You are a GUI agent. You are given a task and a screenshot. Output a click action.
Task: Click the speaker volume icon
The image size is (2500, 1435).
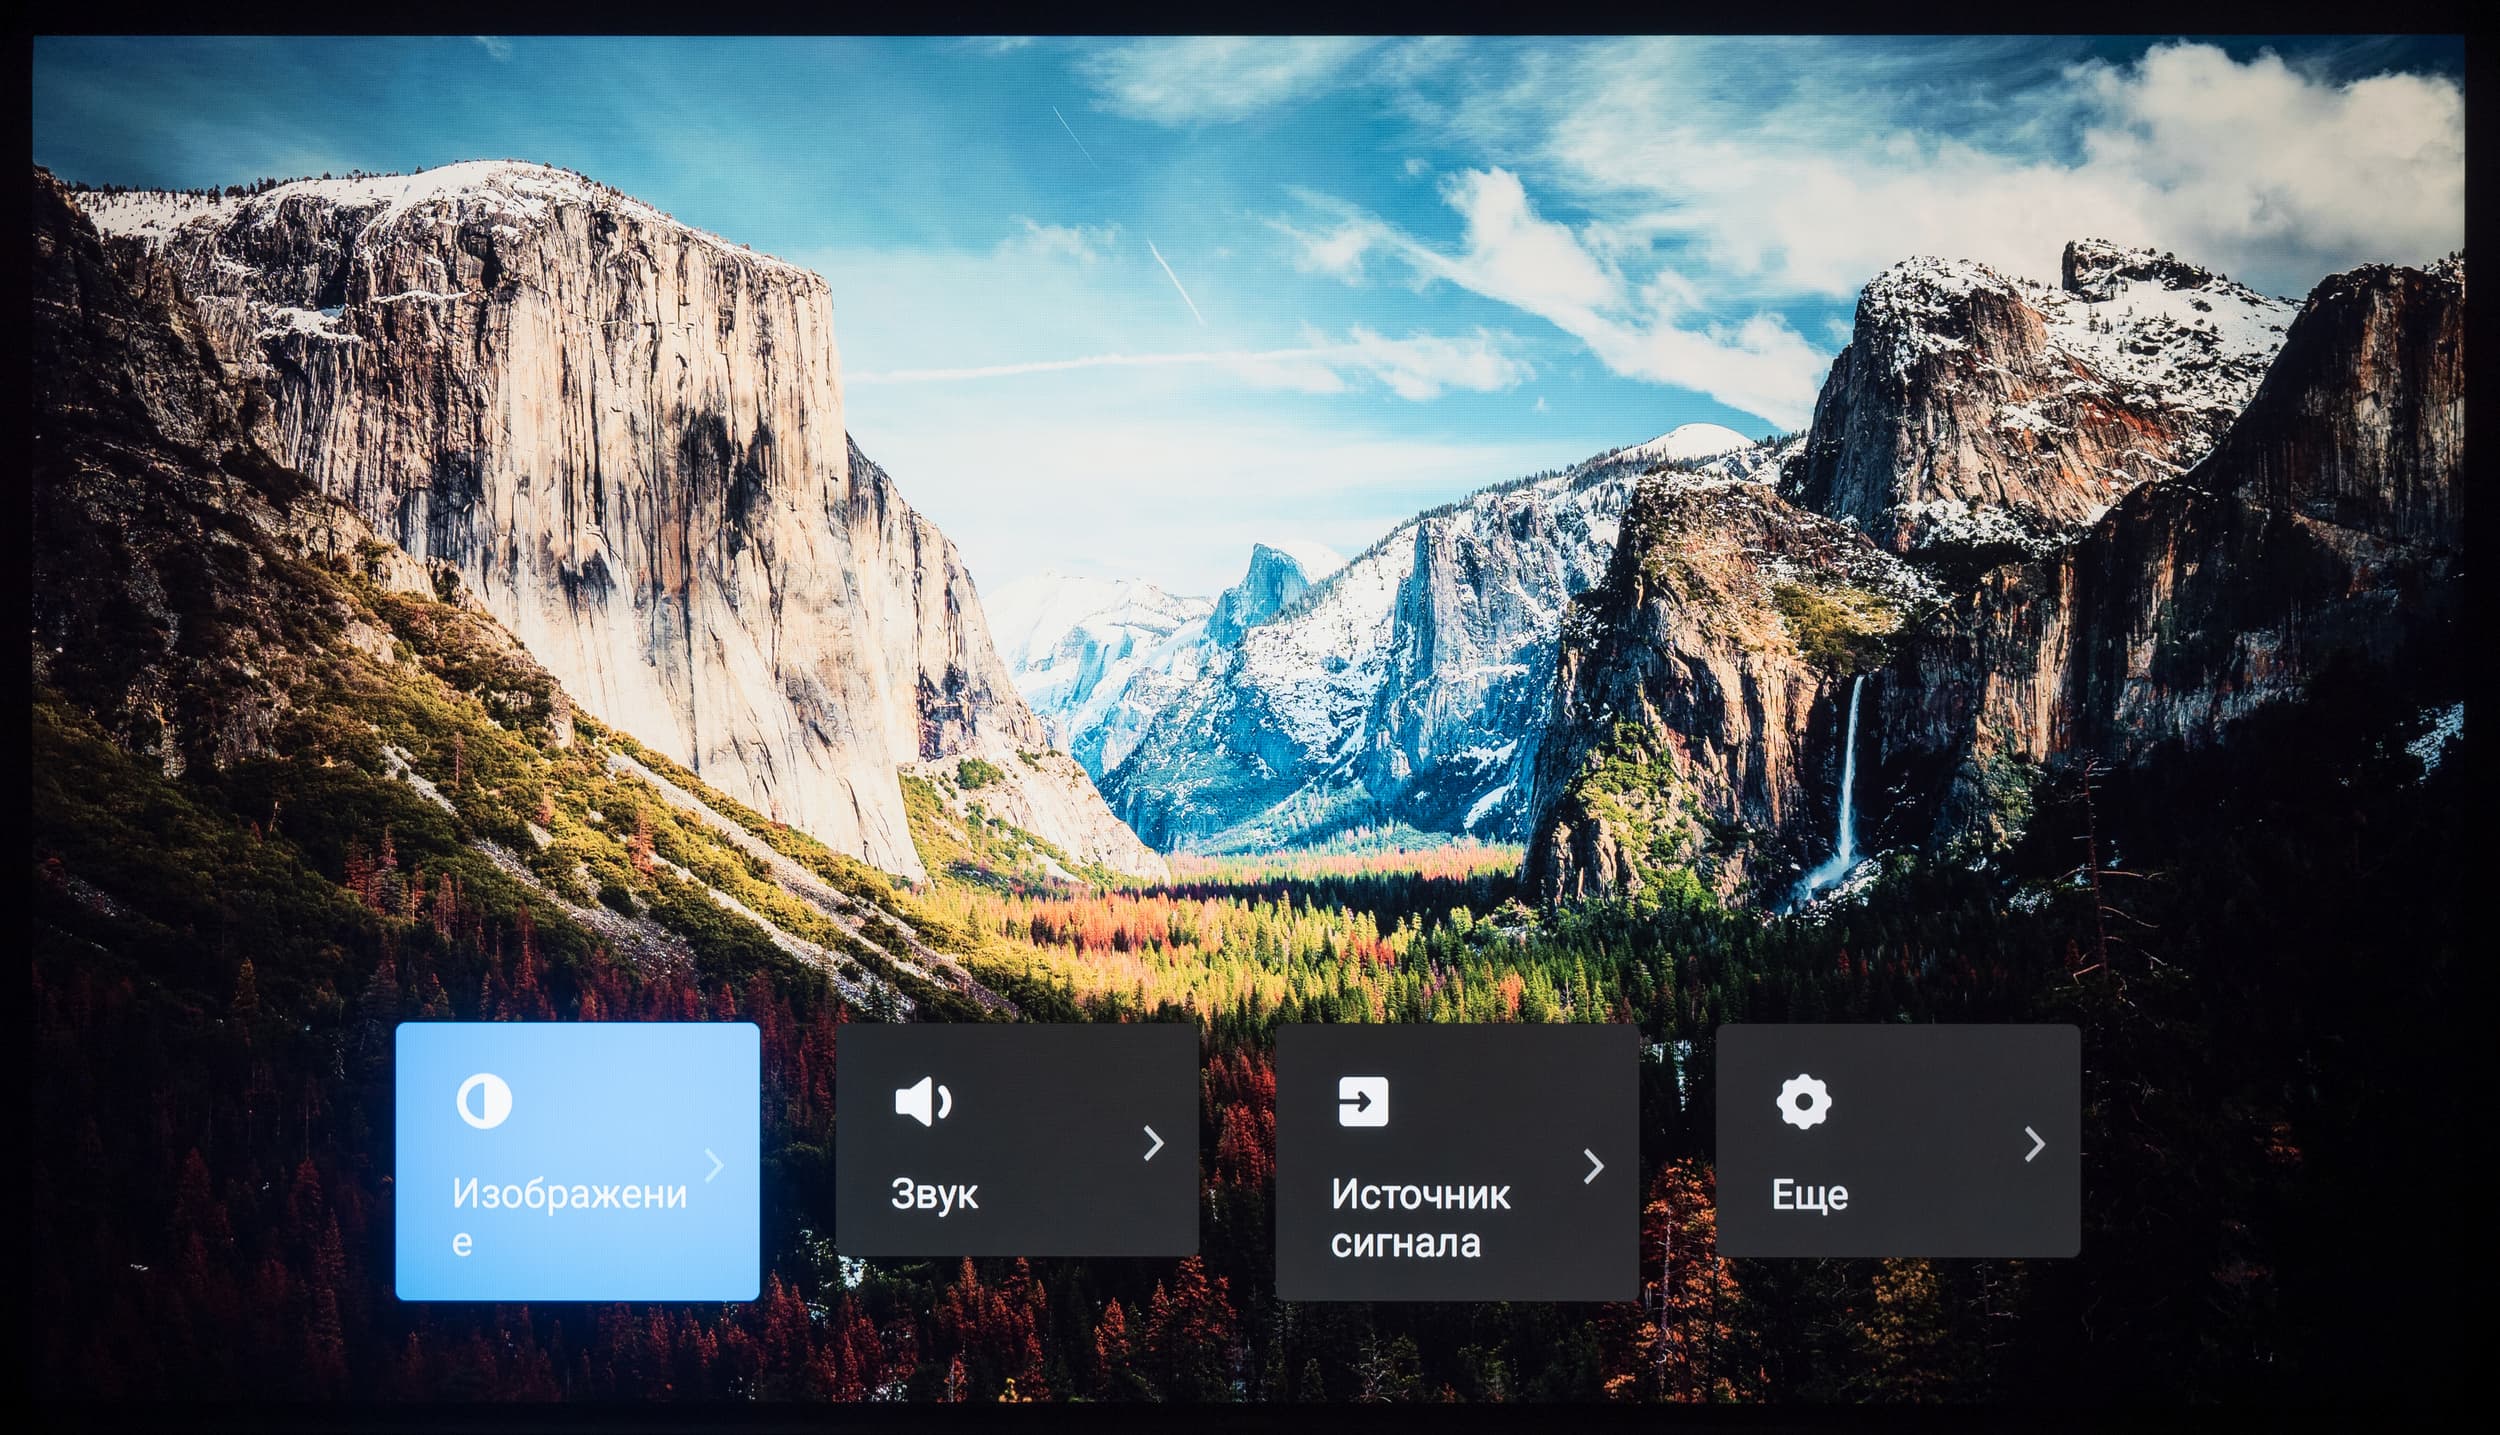(922, 1101)
